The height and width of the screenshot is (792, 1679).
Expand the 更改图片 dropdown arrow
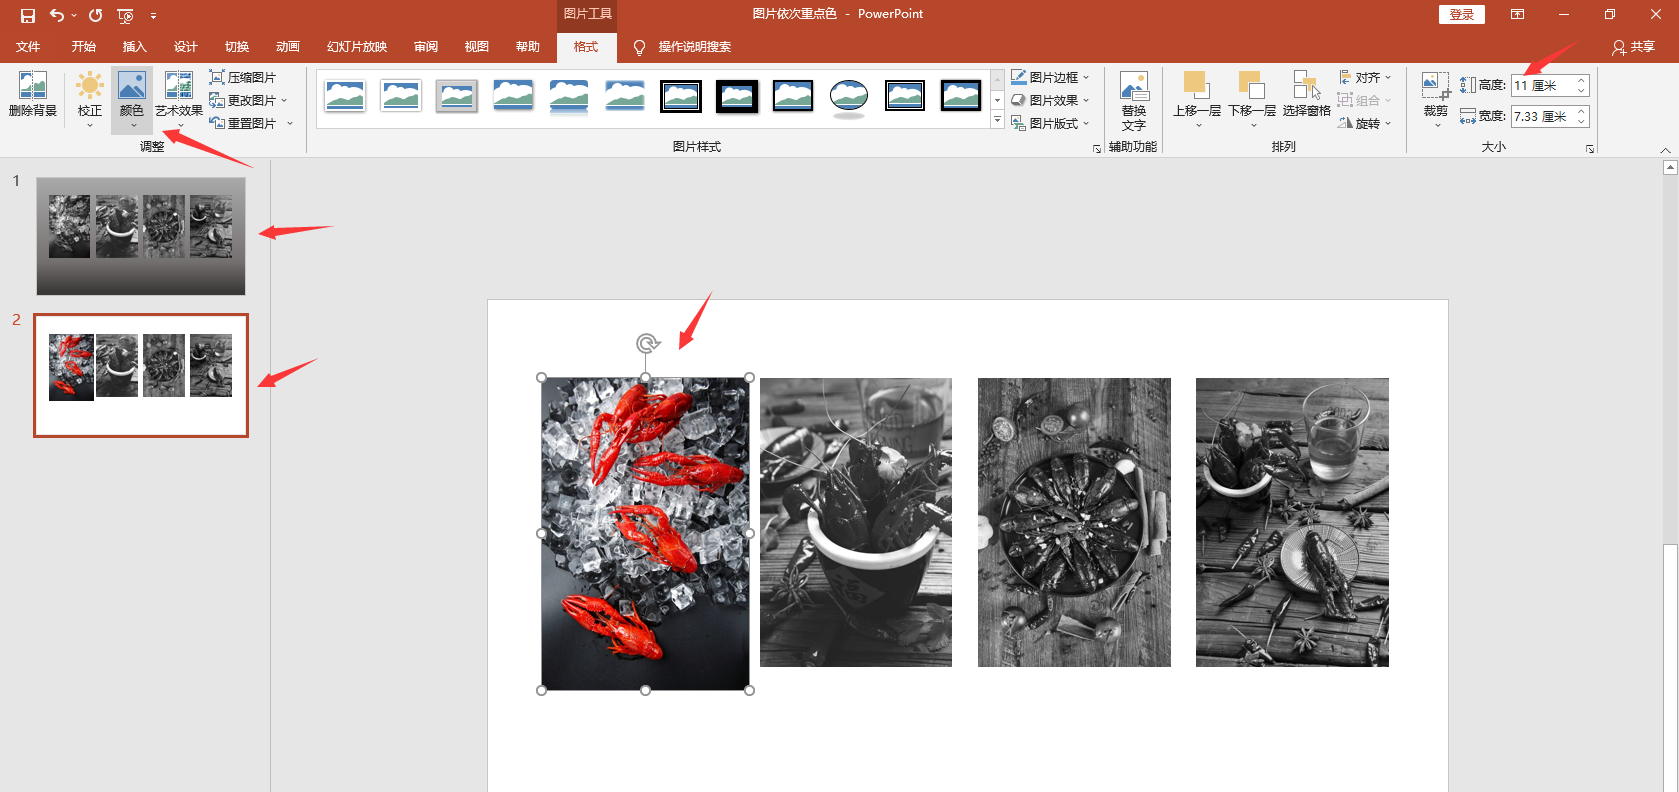284,100
